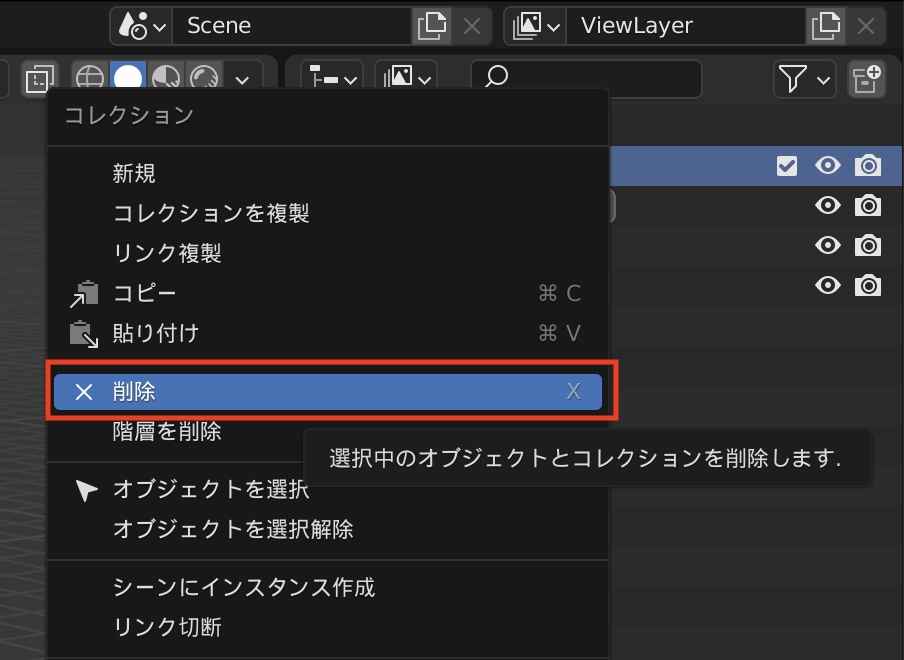Click the new scene copy icon
Image resolution: width=904 pixels, height=660 pixels.
430,26
